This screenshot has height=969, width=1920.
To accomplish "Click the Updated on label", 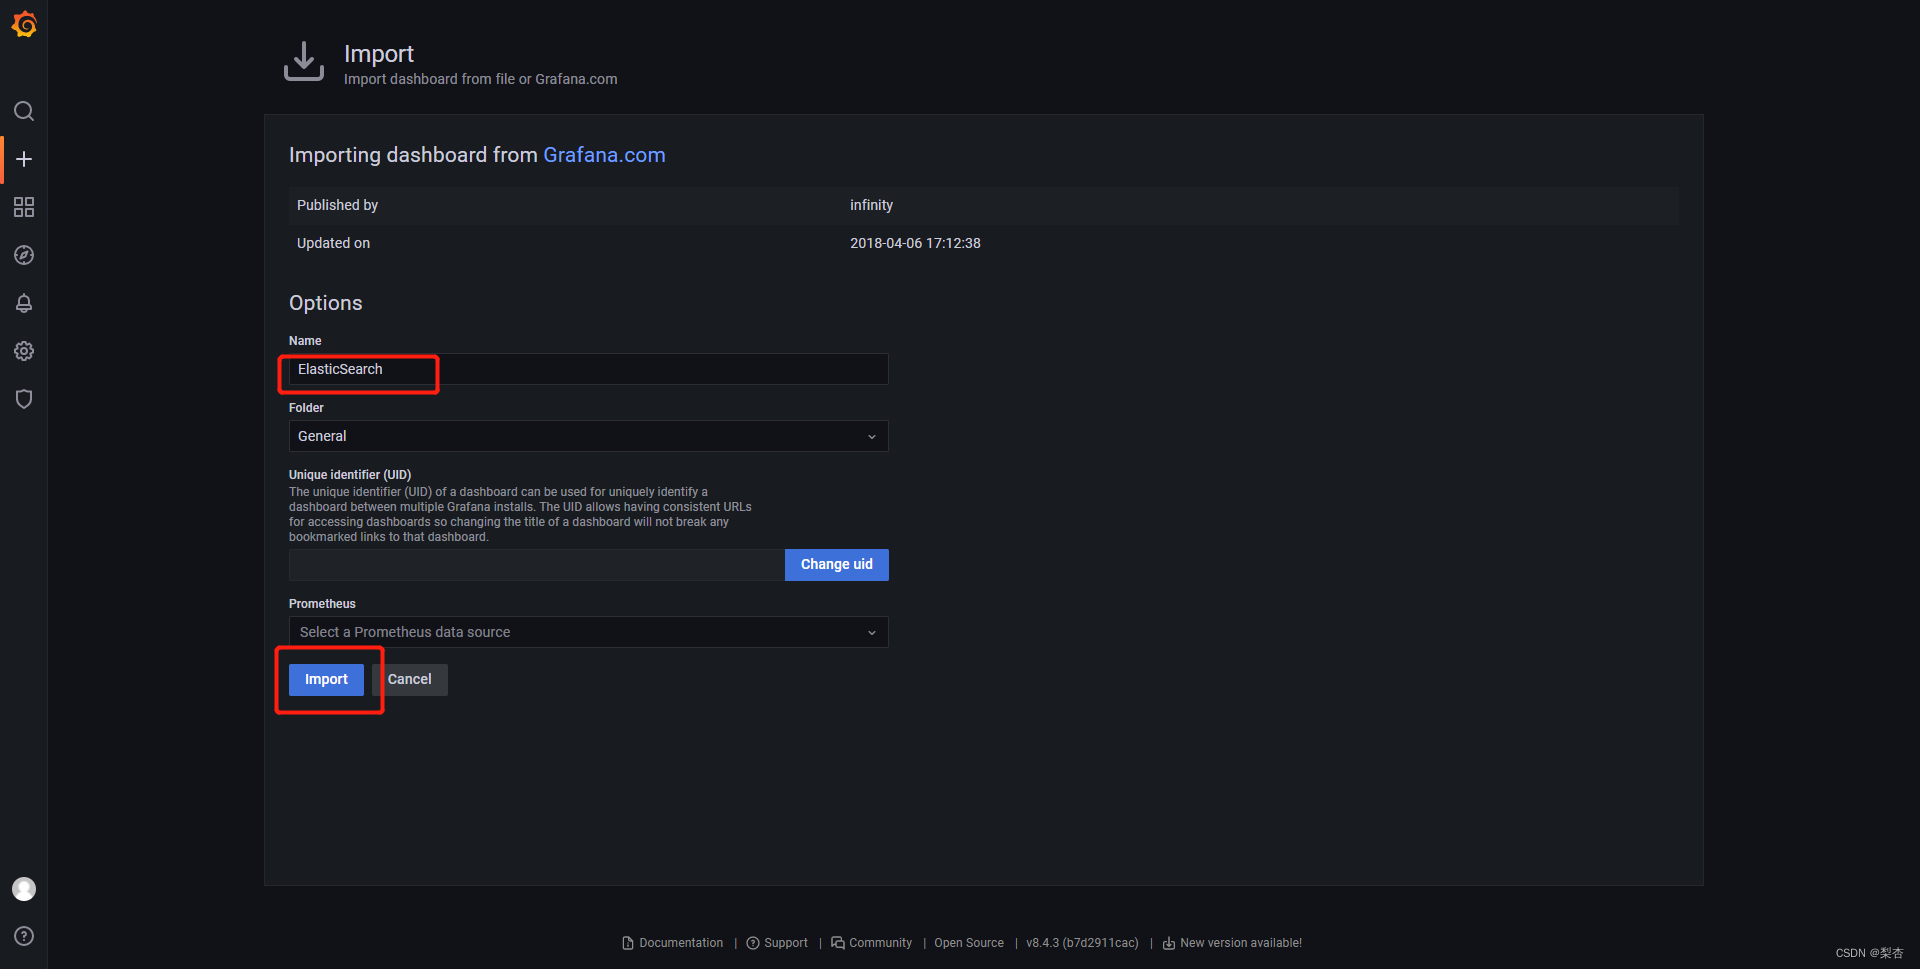I will point(333,243).
